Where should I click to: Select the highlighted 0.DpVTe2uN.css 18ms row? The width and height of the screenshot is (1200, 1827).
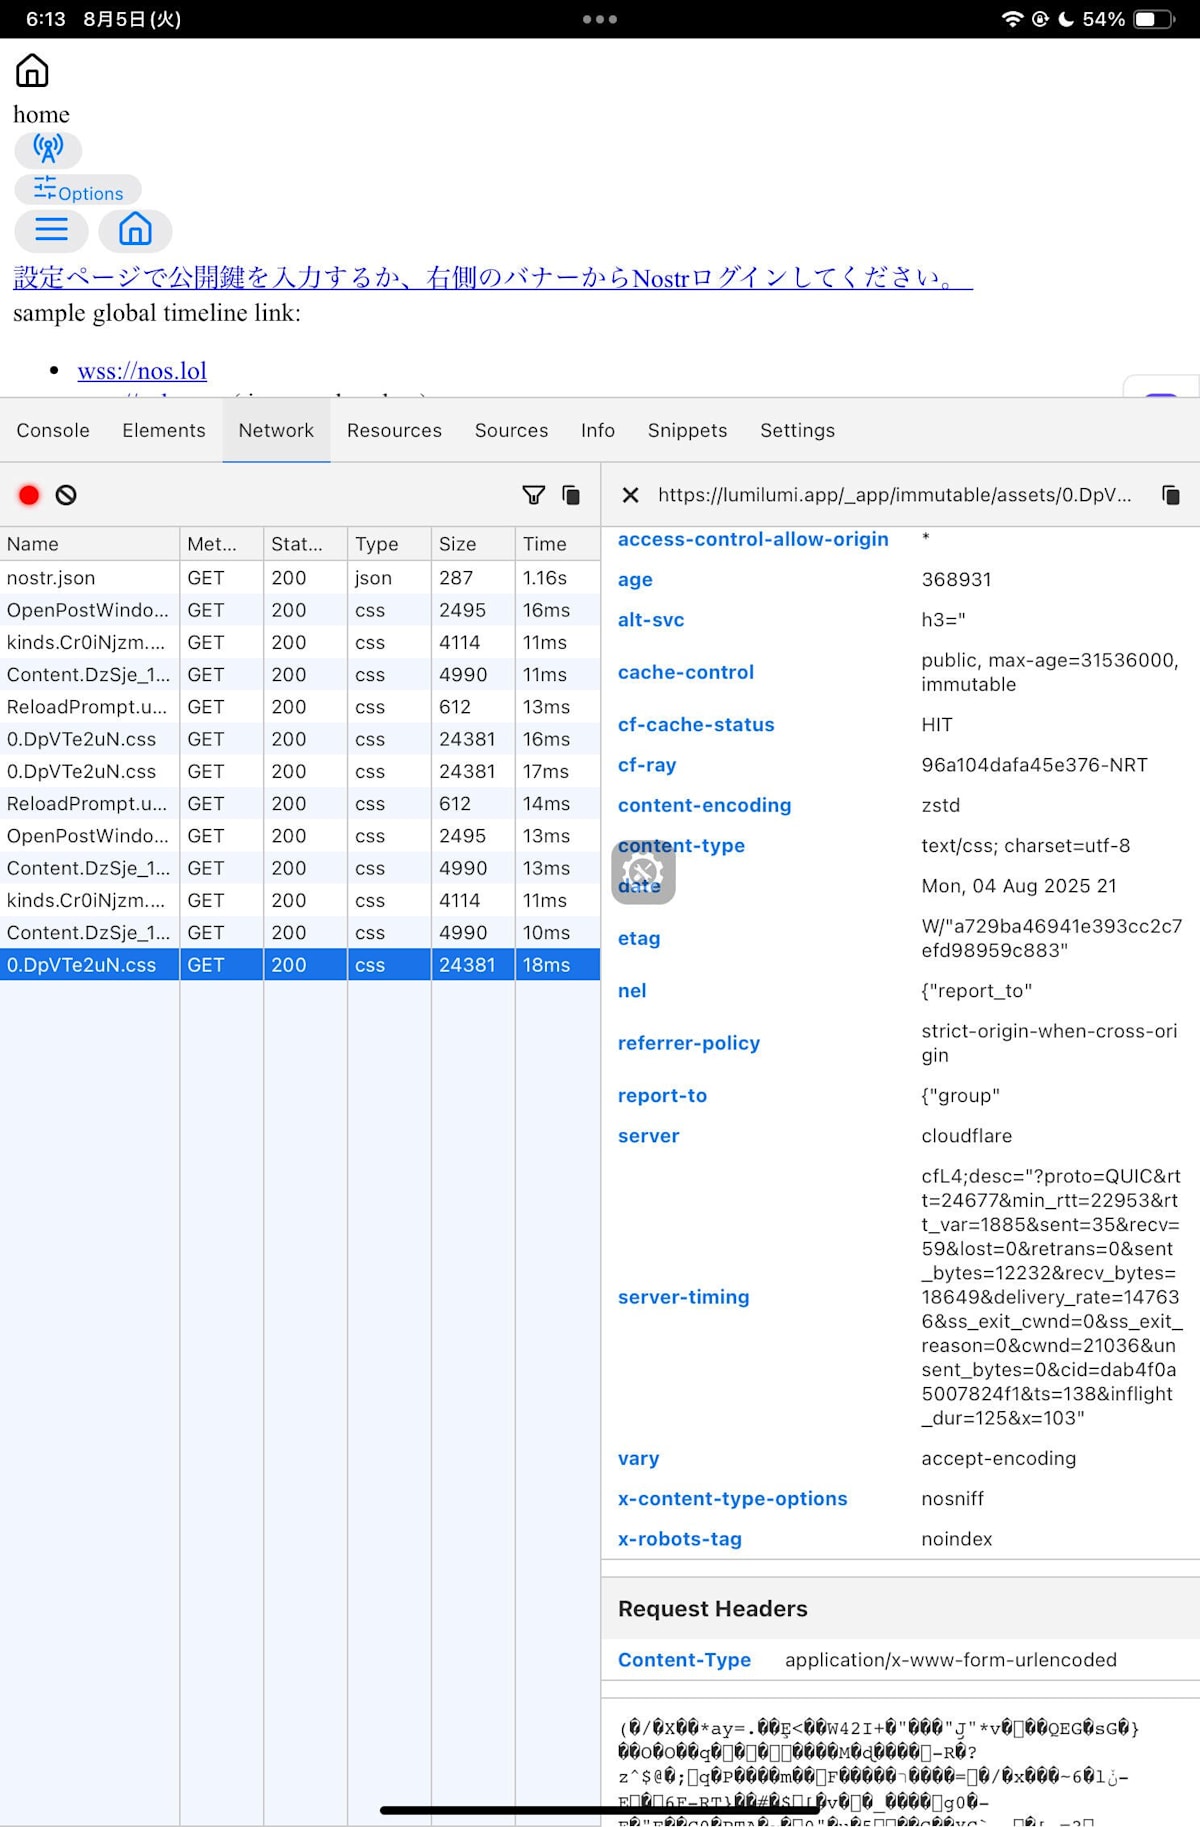(300, 964)
